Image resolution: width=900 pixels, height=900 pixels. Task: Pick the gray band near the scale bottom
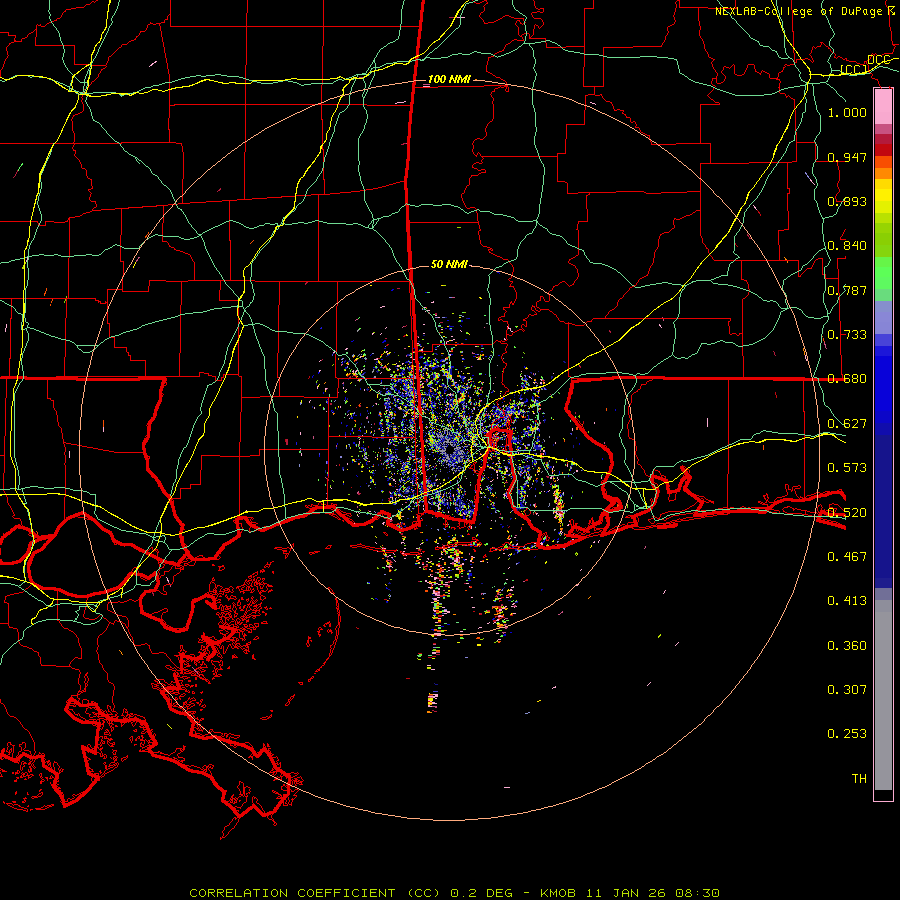[883, 695]
